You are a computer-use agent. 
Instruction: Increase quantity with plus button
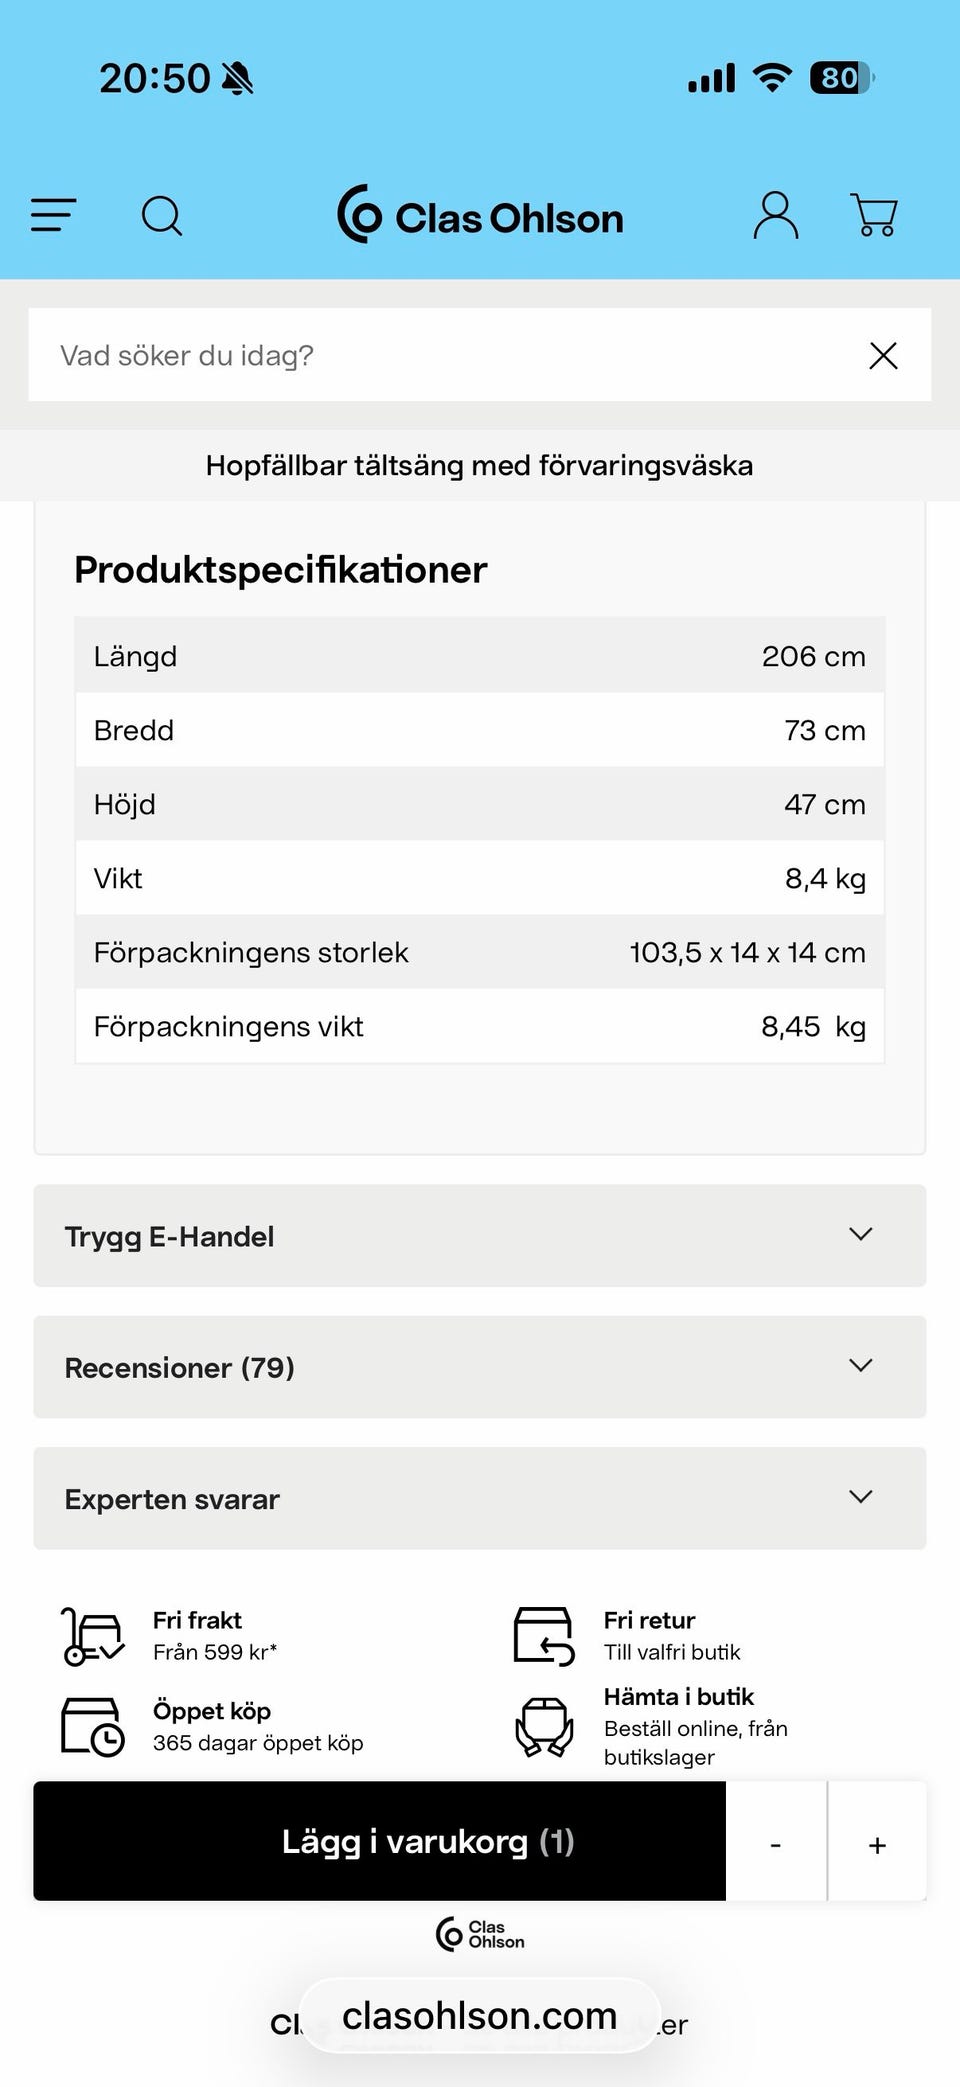click(x=877, y=1843)
